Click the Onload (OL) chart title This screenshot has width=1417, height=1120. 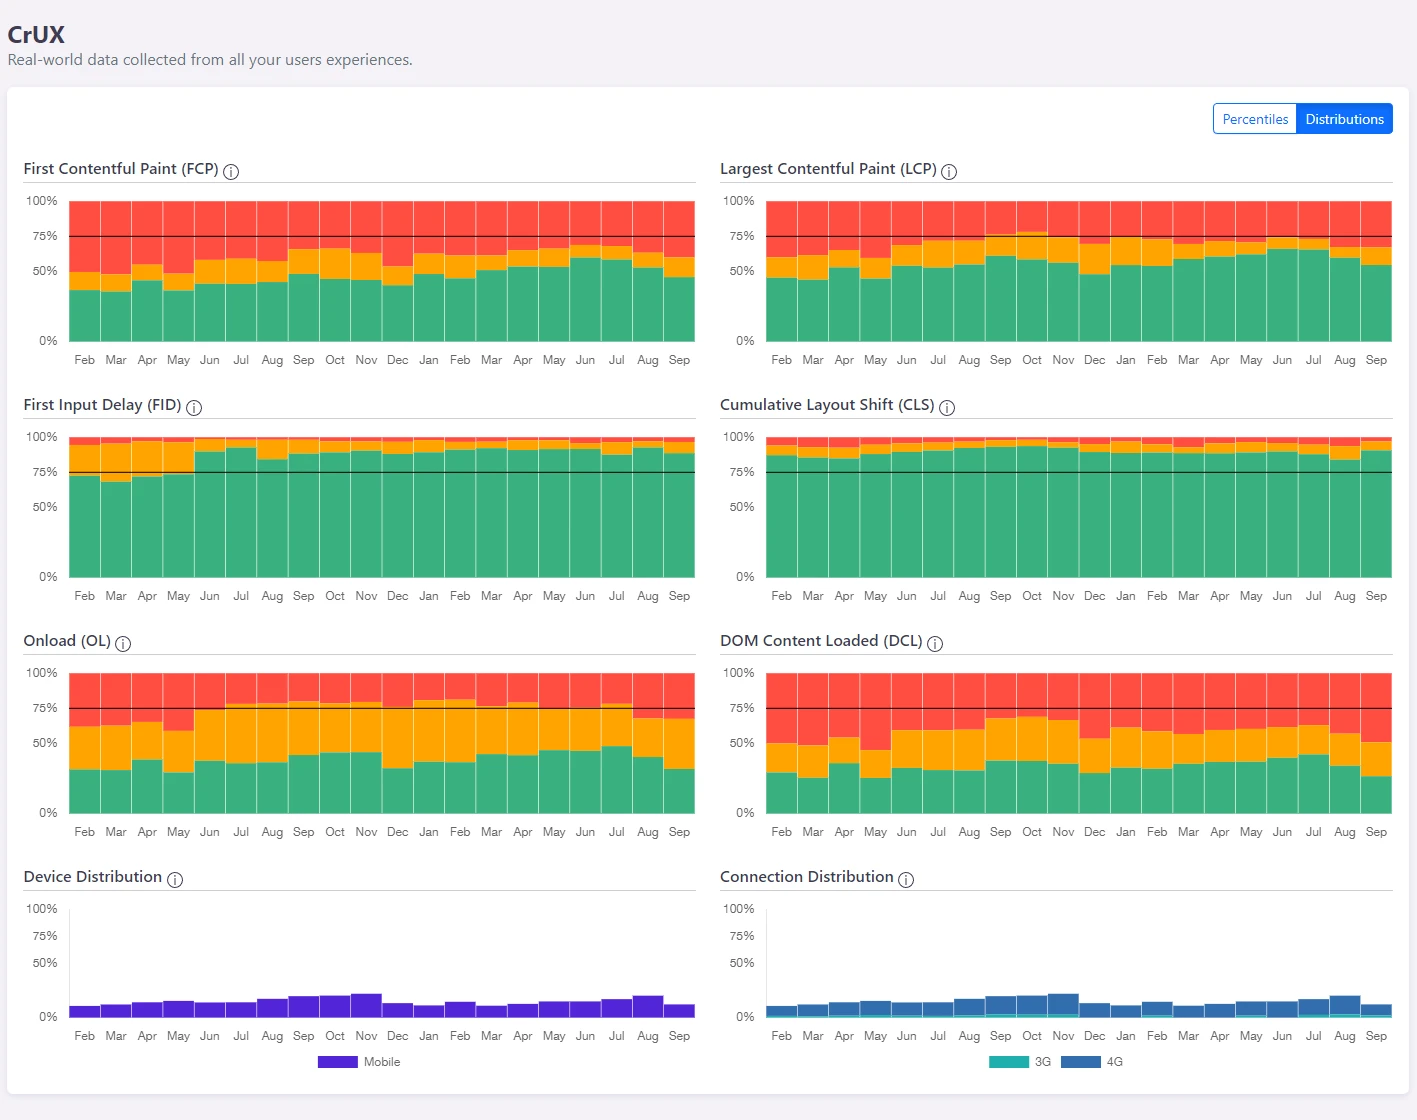click(x=67, y=640)
